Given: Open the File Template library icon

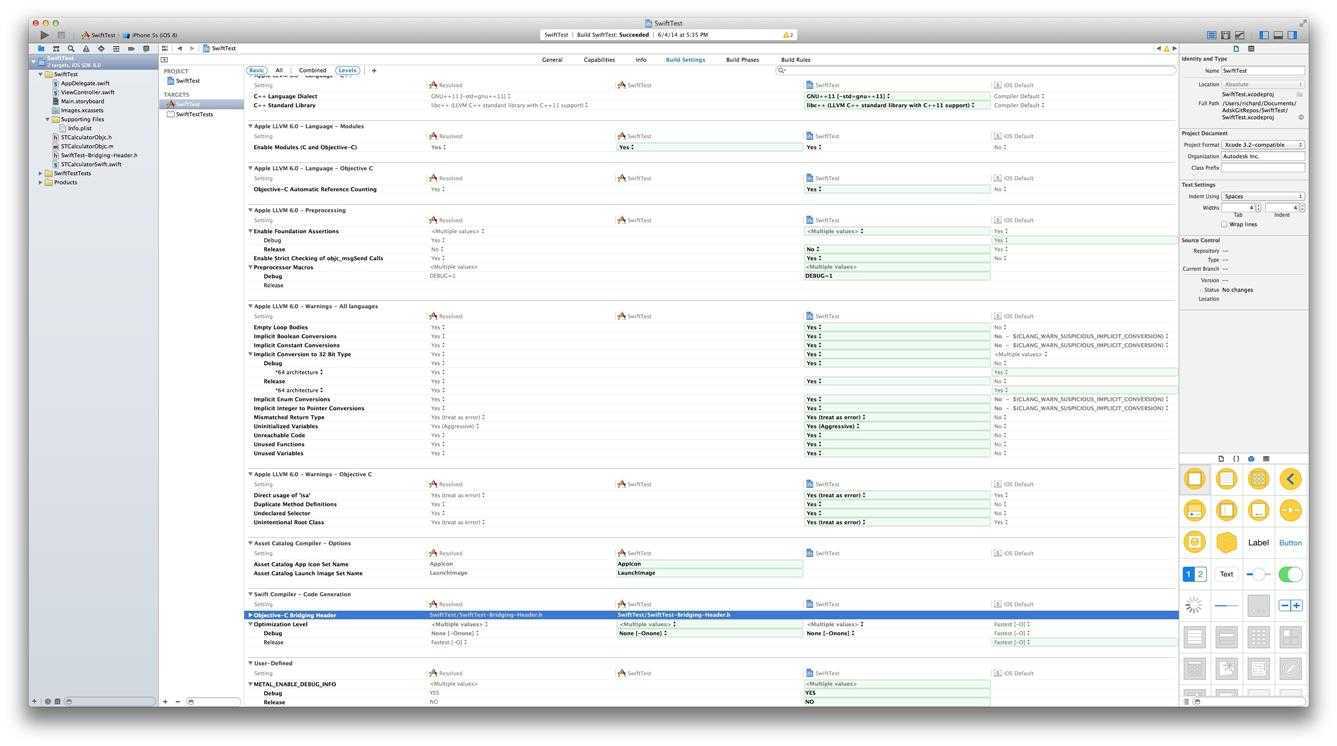Looking at the screenshot, I should click(1221, 458).
